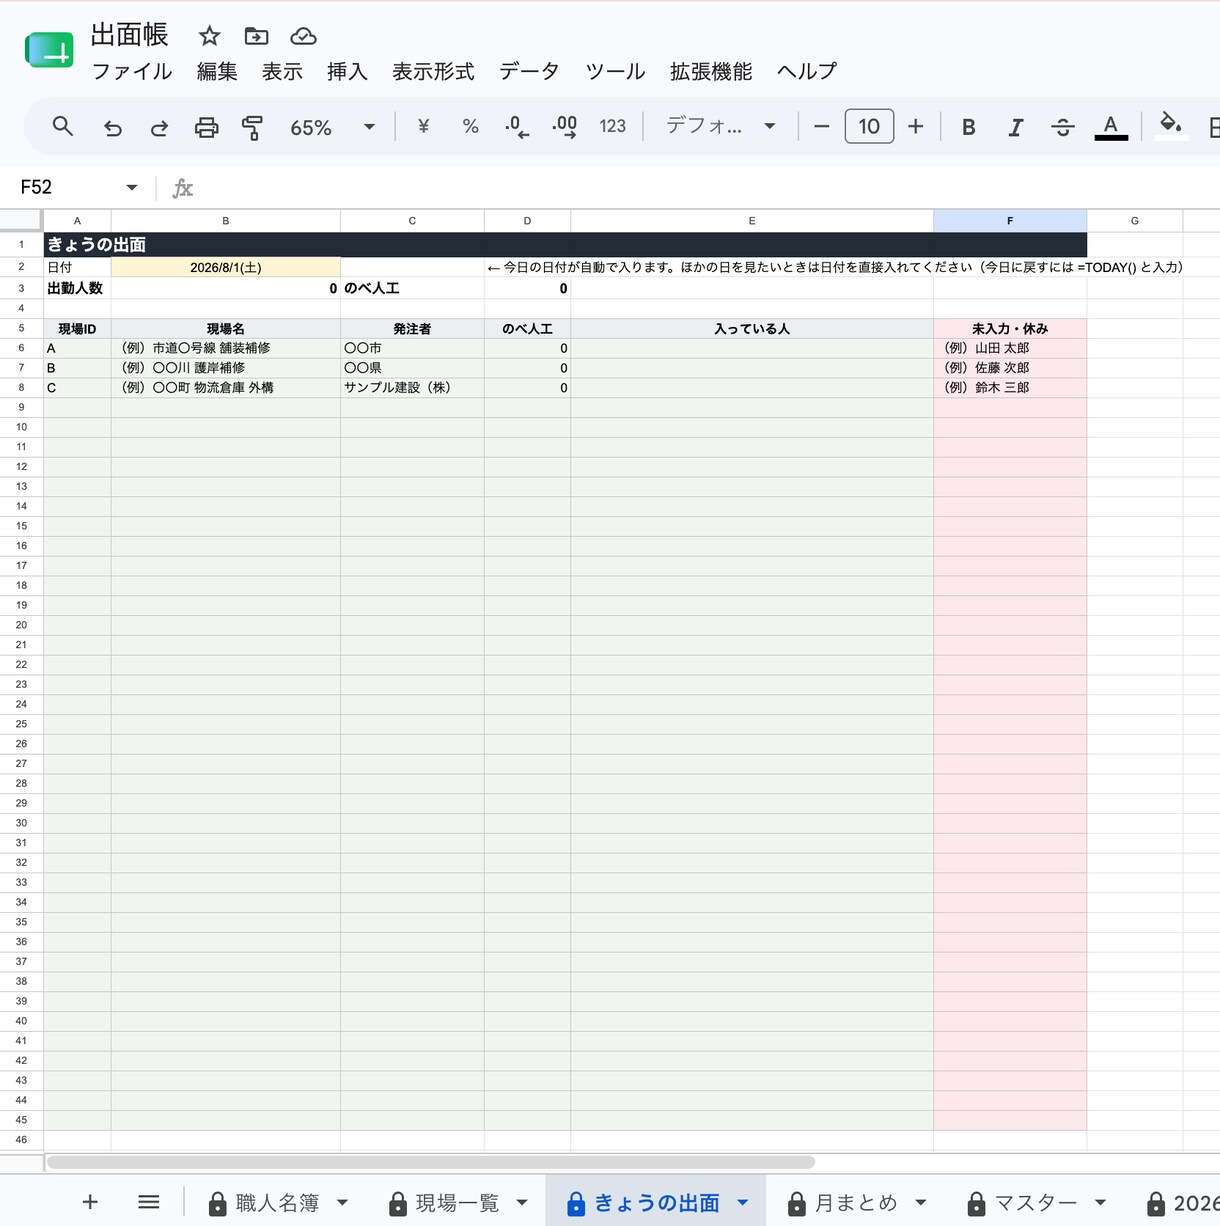1220x1226 pixels.
Task: Increase decimal places
Action: pyautogui.click(x=564, y=126)
